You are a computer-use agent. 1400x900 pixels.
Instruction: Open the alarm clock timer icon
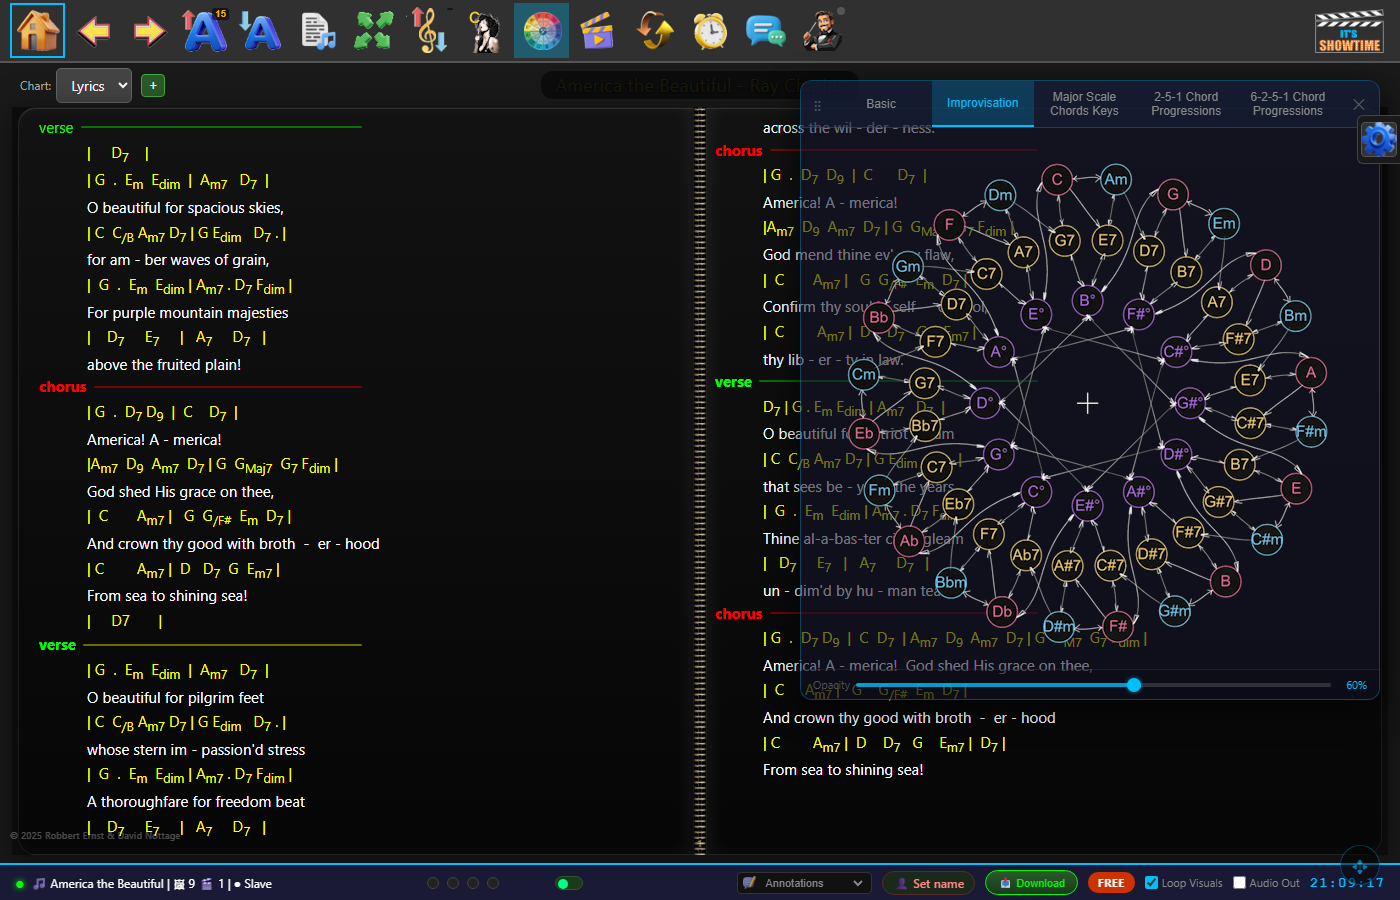point(710,31)
